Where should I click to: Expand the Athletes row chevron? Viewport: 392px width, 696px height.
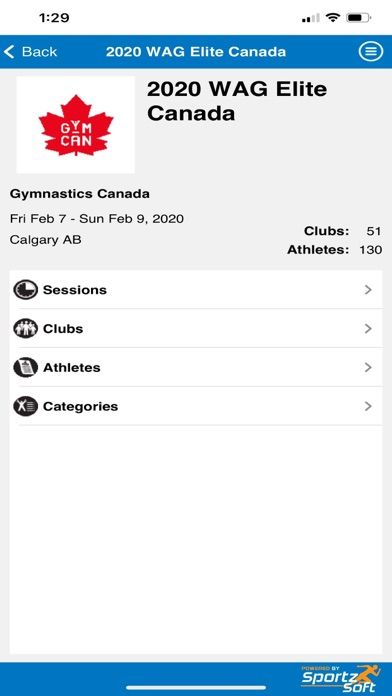click(368, 368)
